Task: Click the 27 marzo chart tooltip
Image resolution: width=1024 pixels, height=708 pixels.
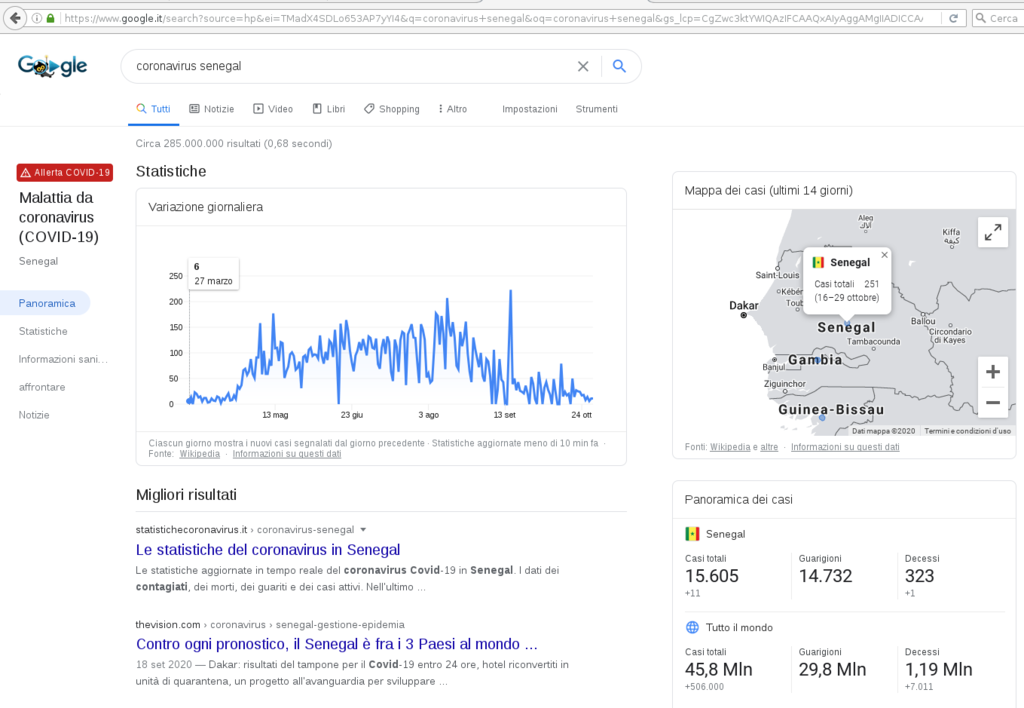Action: tap(214, 274)
